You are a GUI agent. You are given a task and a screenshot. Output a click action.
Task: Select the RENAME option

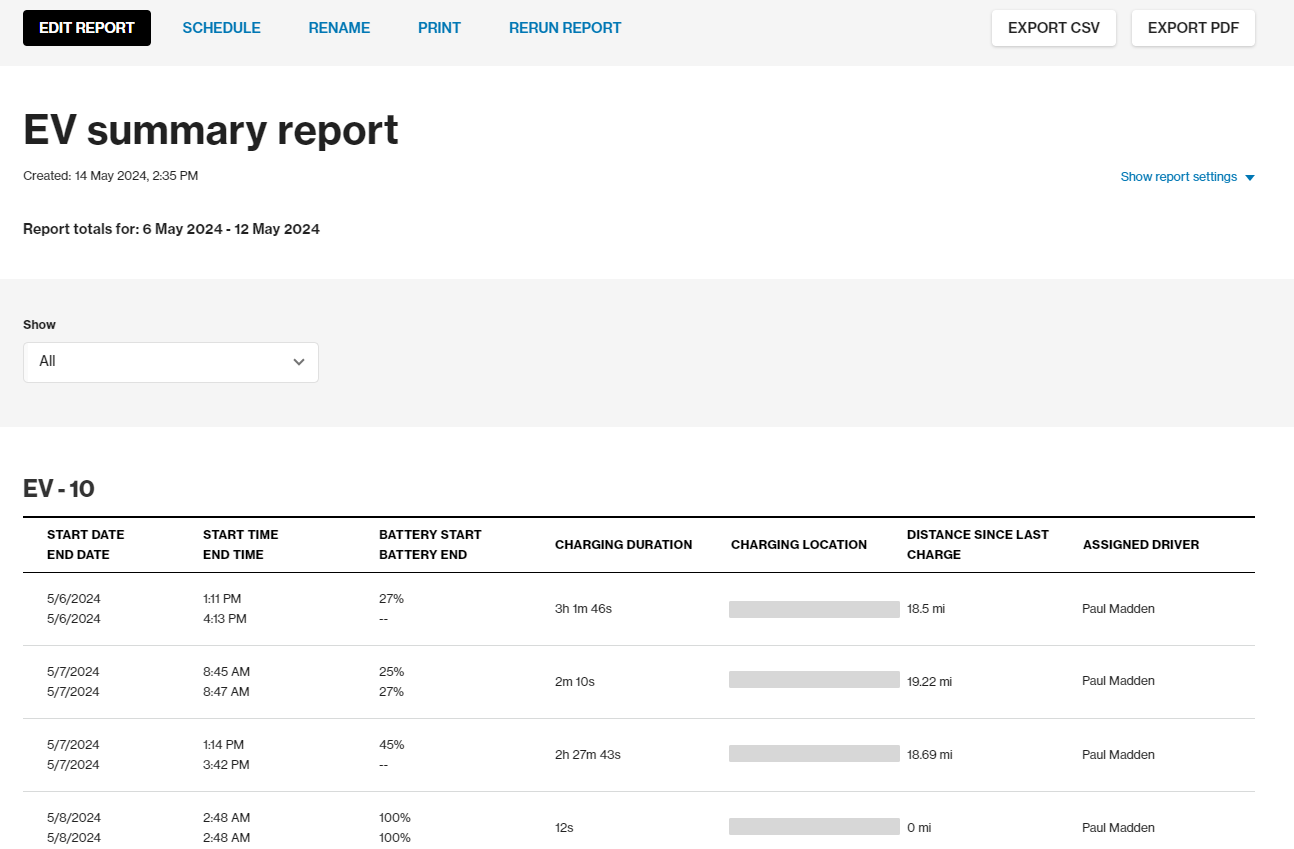[x=338, y=28]
